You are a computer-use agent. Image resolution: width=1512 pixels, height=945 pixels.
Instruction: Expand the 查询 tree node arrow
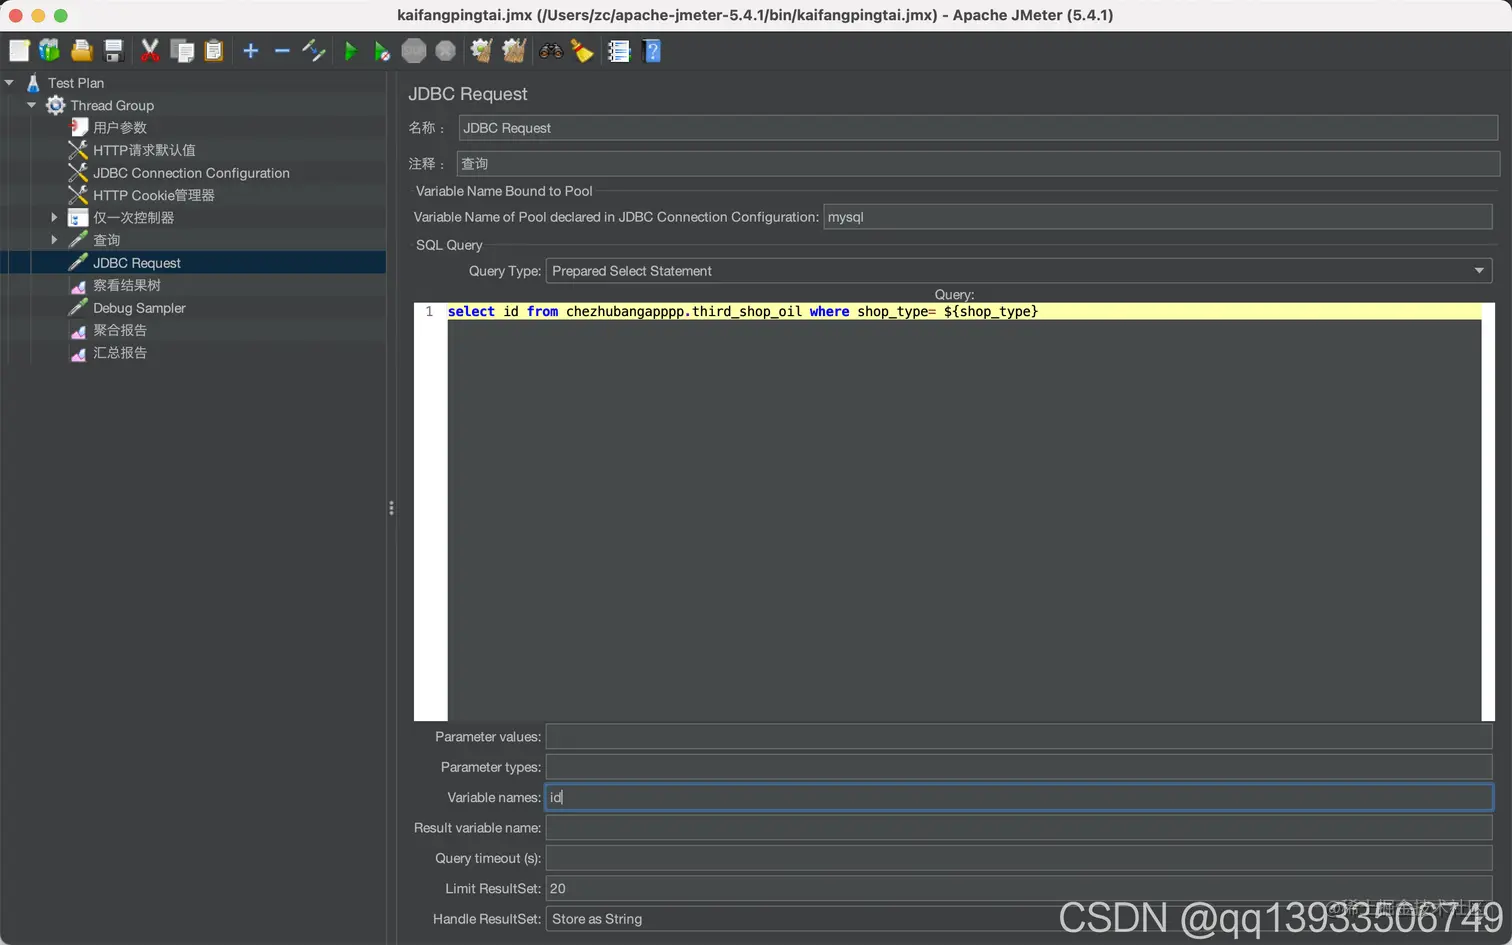(54, 240)
